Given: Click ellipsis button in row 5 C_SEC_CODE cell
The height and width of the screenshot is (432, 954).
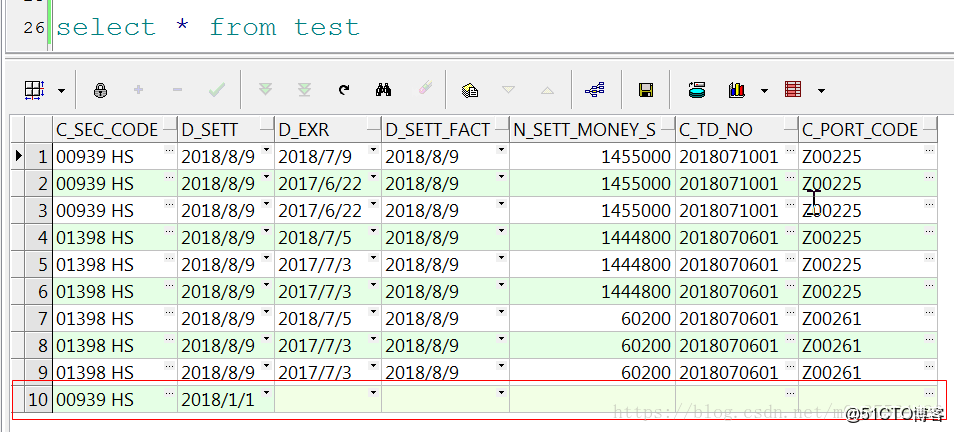Looking at the screenshot, I should (169, 257).
